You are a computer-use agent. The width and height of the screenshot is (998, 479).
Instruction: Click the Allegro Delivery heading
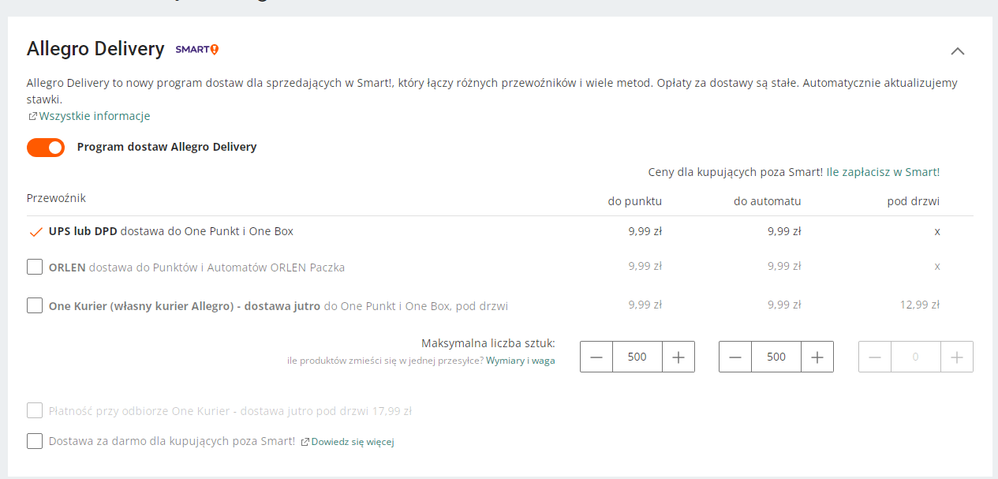[95, 49]
